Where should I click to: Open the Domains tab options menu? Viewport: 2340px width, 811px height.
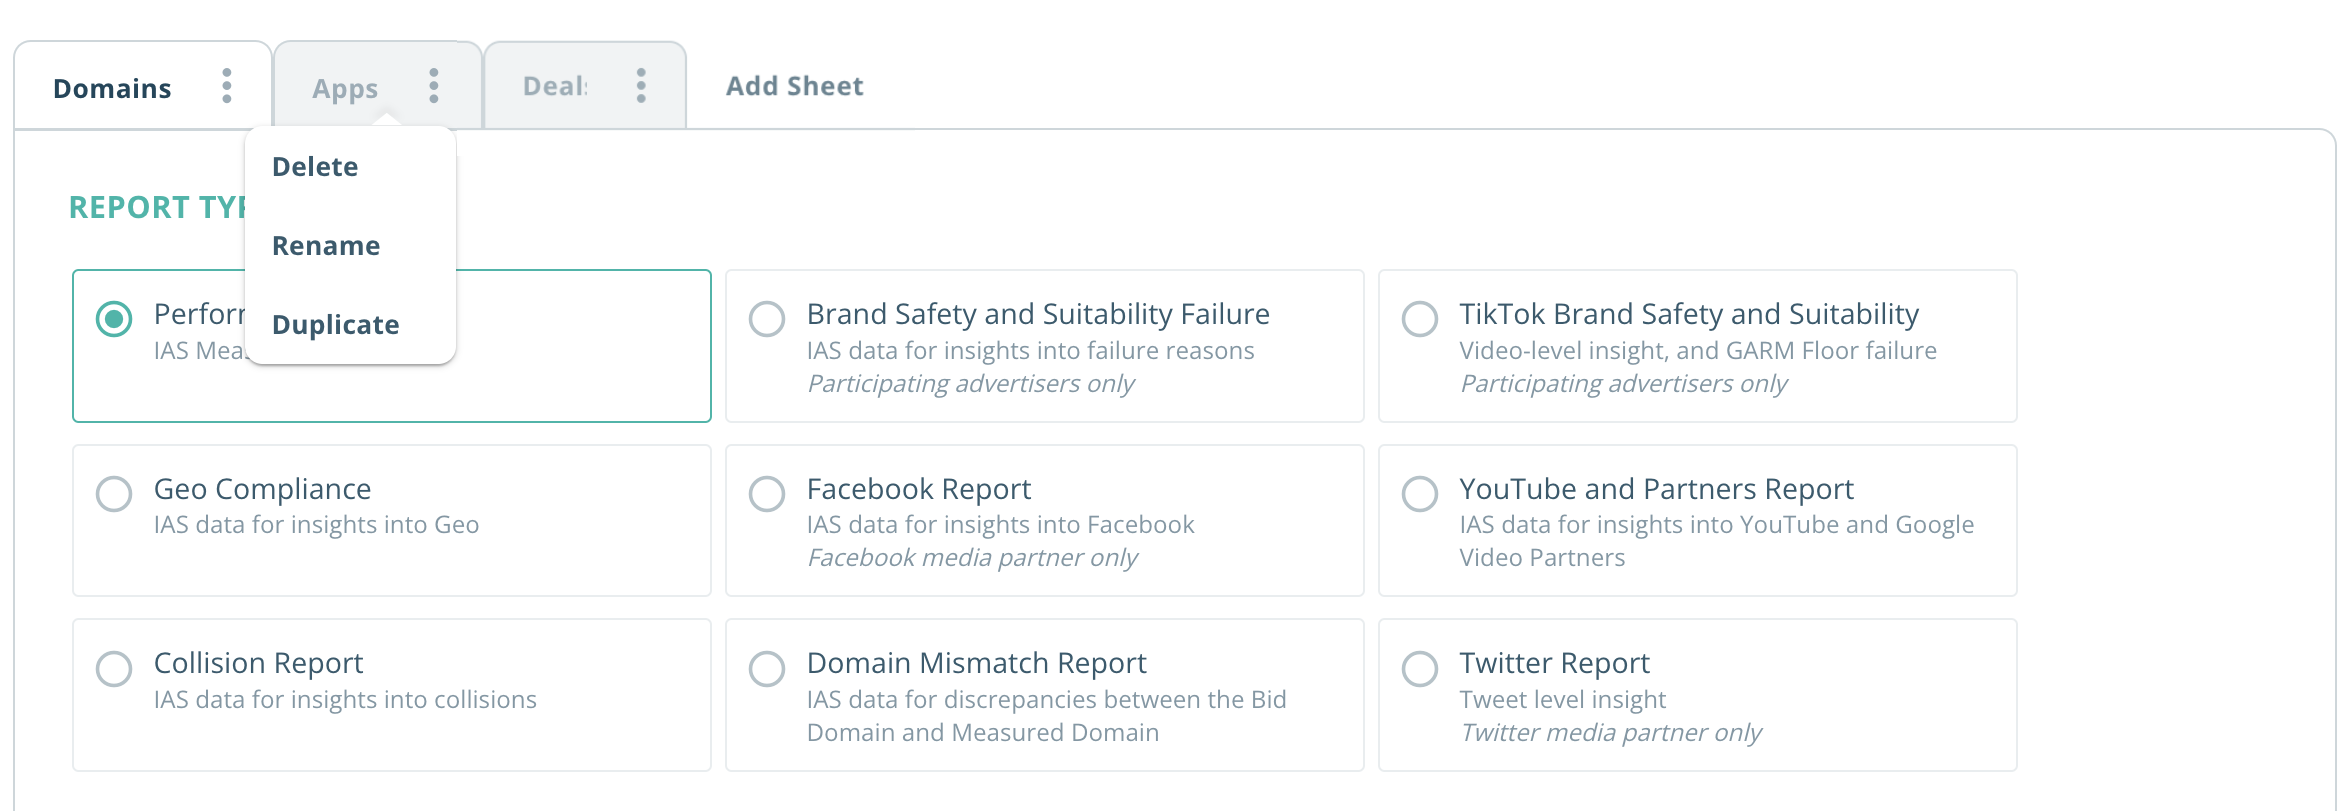click(x=227, y=86)
